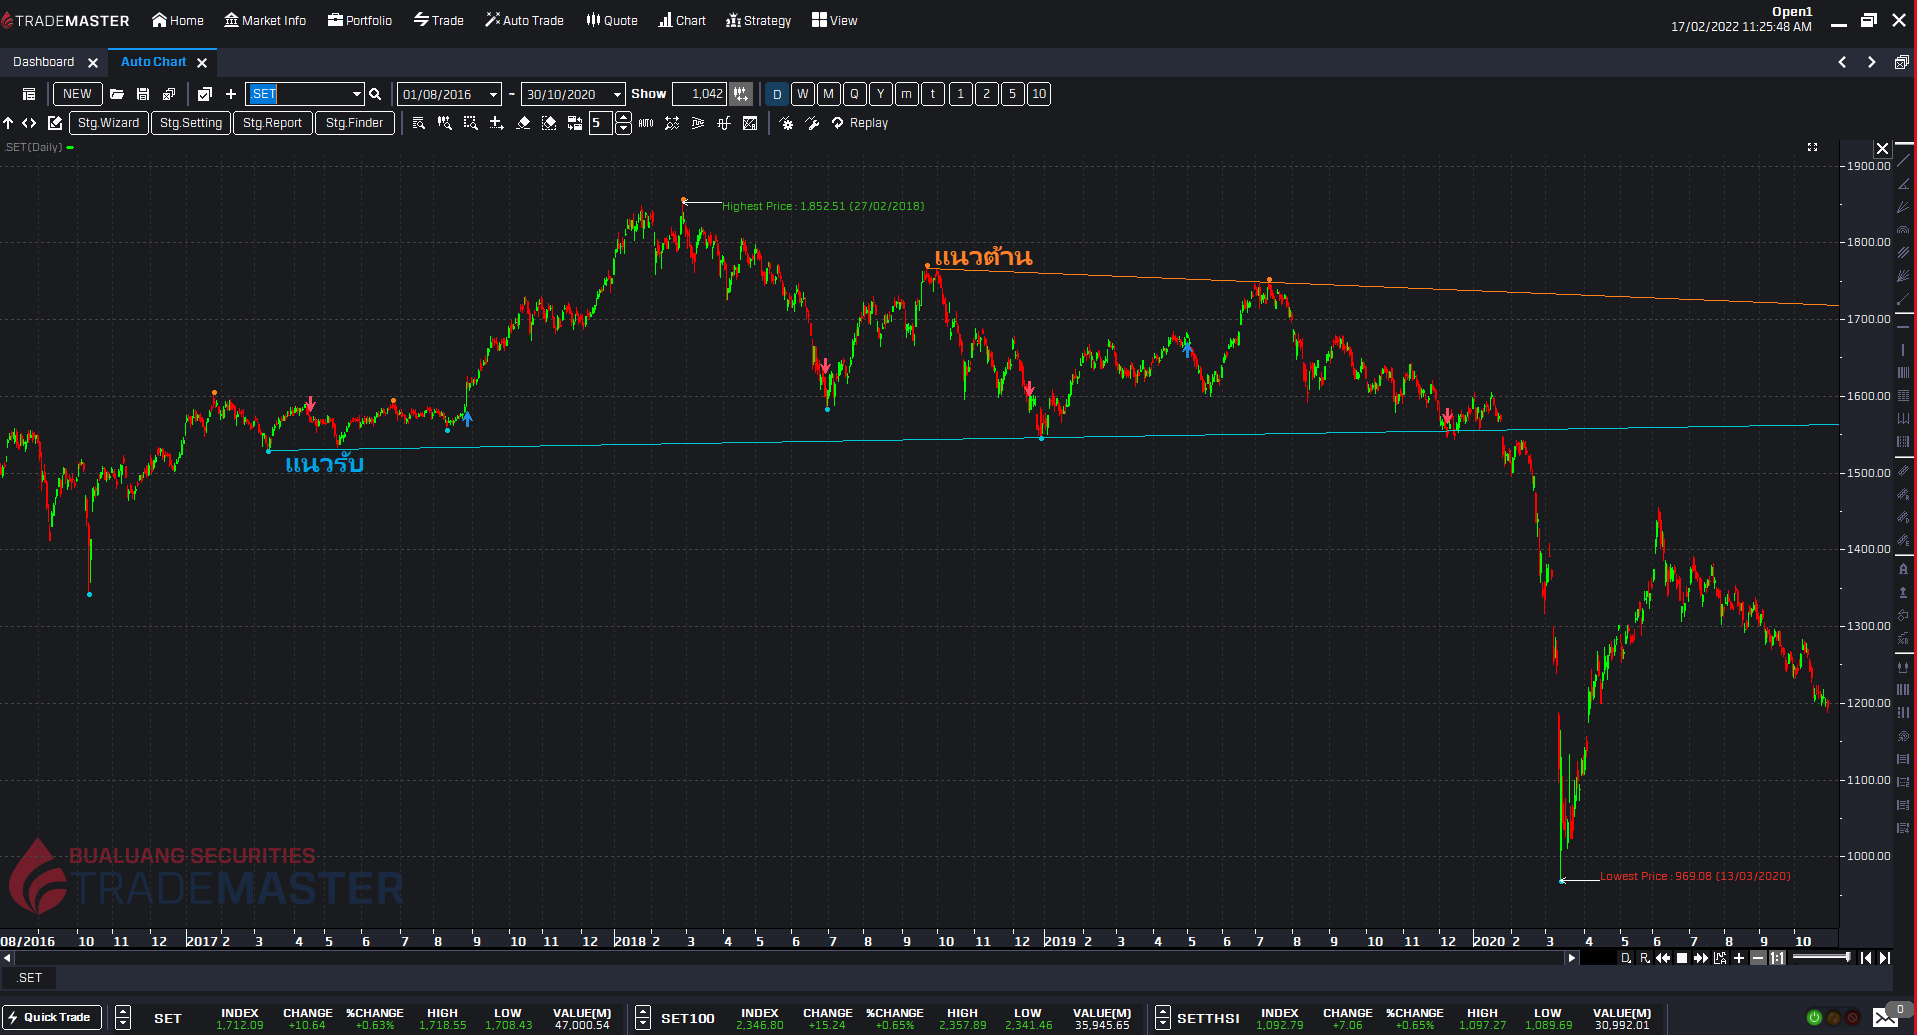This screenshot has width=1917, height=1035.
Task: Expand the SET index ticker selector
Action: coord(123,1018)
